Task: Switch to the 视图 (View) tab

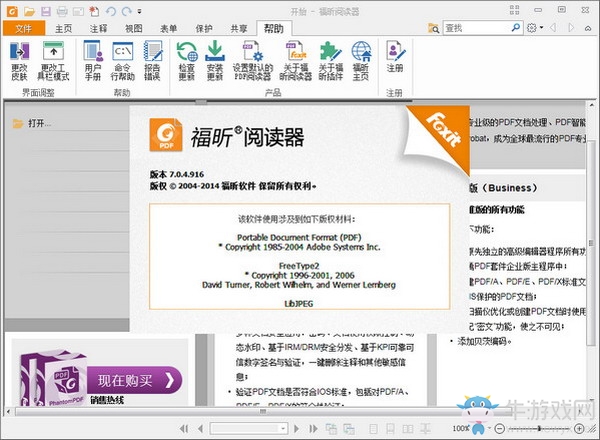Action: pyautogui.click(x=134, y=28)
